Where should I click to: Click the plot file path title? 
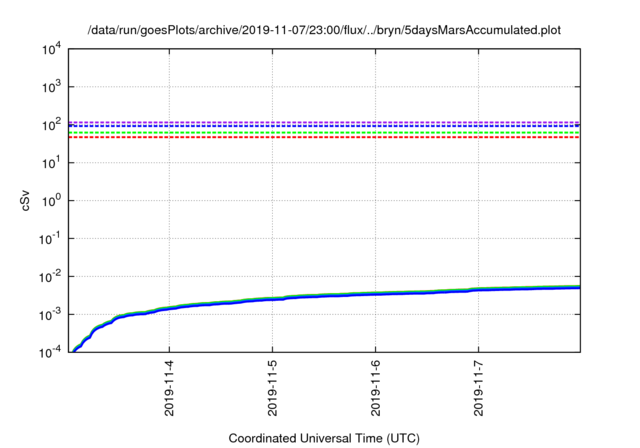(324, 30)
